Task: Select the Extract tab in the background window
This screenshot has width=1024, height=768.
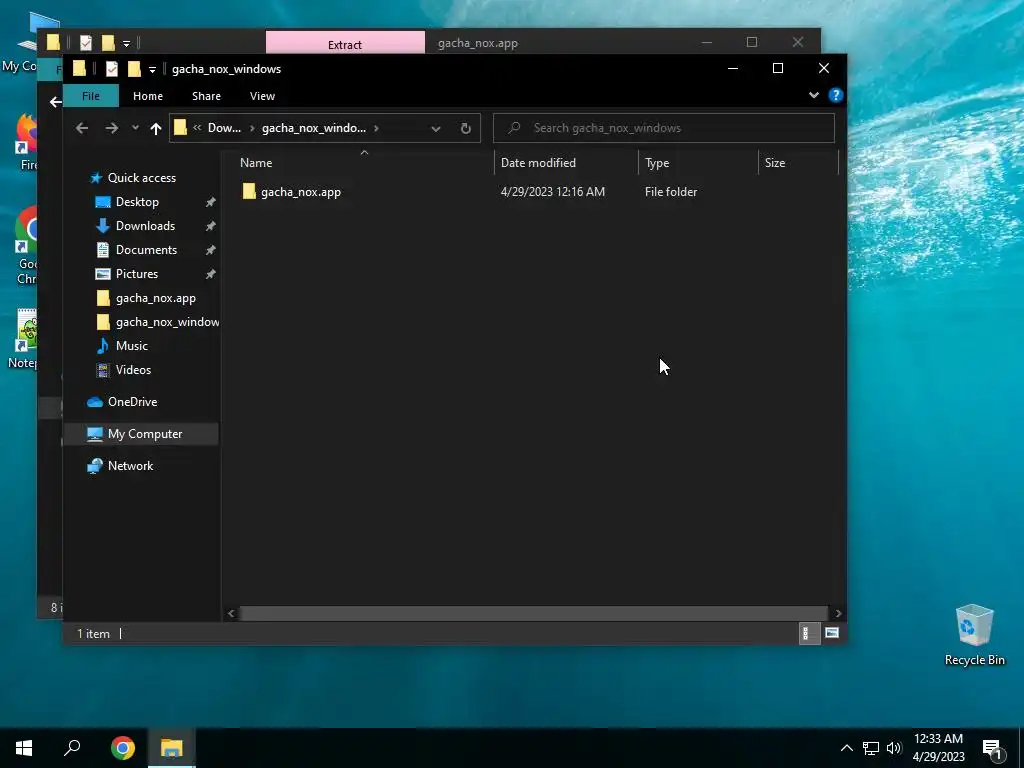Action: [345, 43]
